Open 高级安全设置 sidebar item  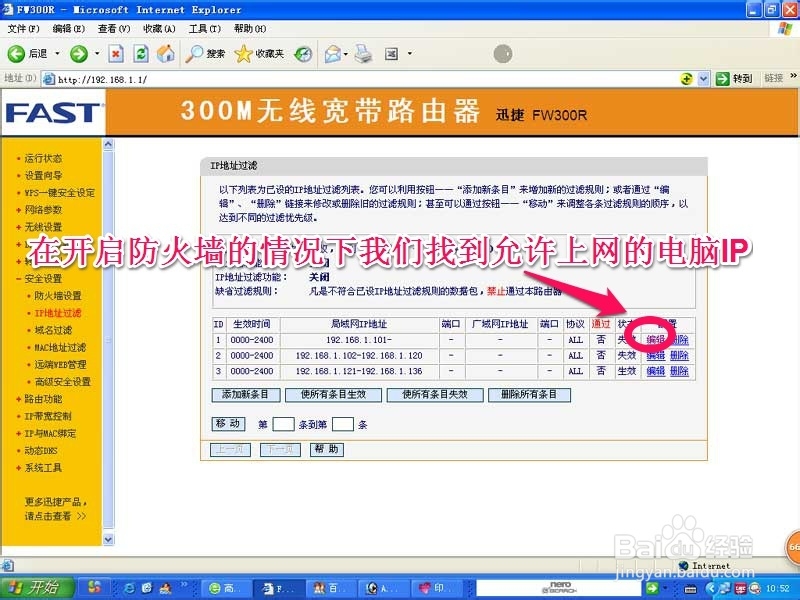pyautogui.click(x=62, y=382)
